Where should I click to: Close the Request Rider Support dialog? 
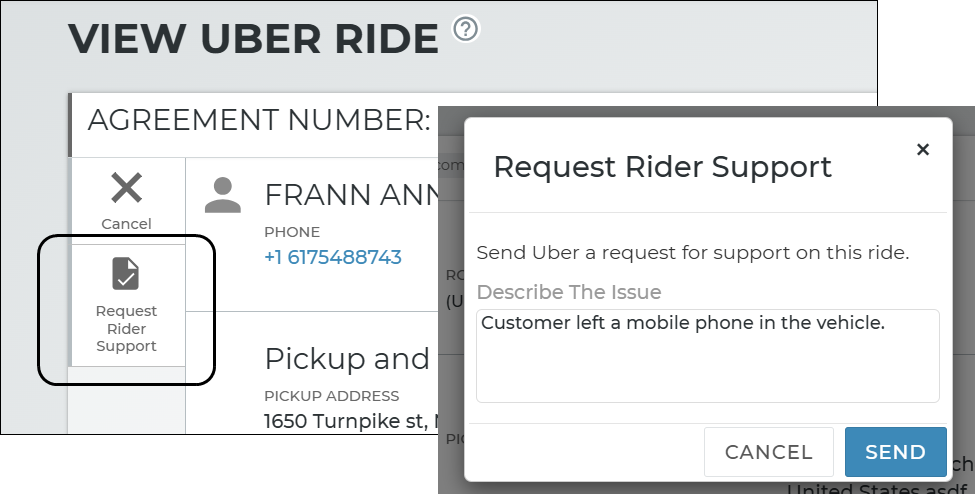click(x=923, y=150)
